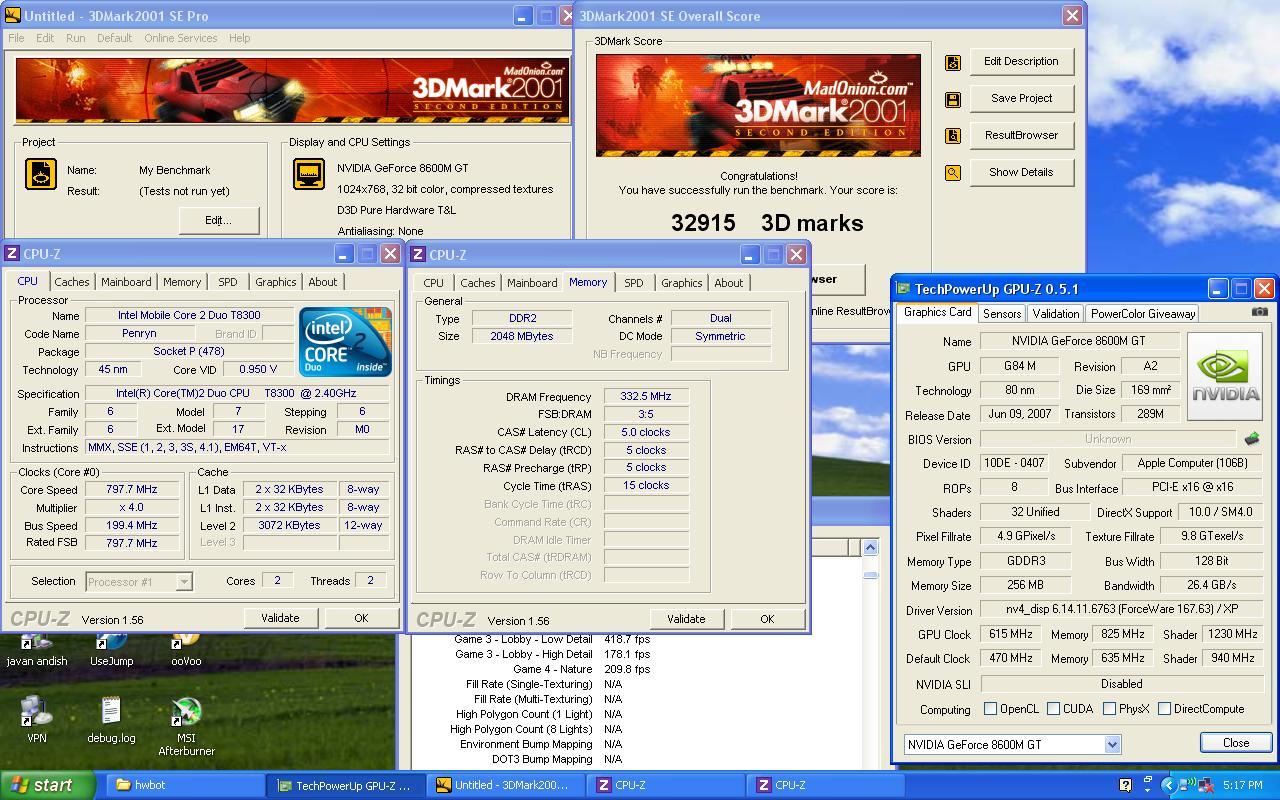This screenshot has height=800, width=1280.
Task: Click the Project icon in 3DMark2001 window
Action: coord(41,173)
